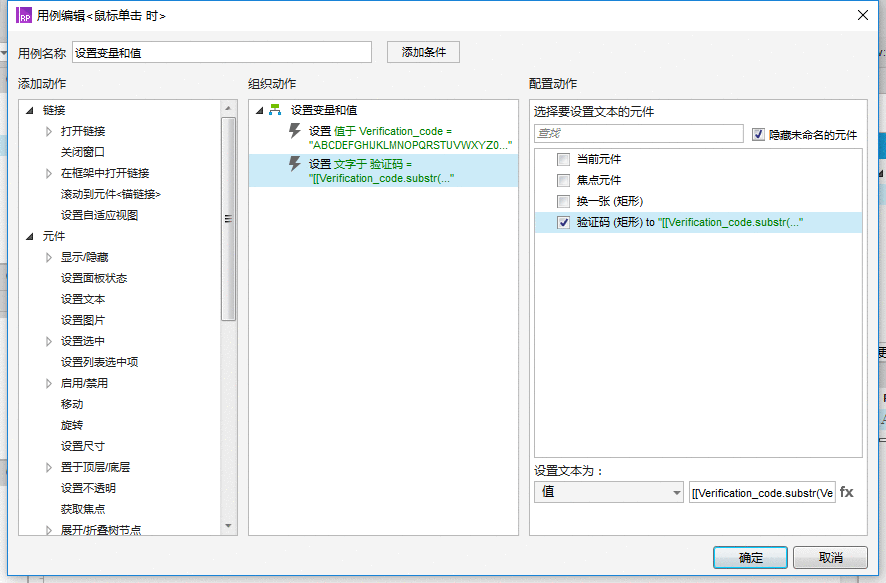Screen dimensions: 886x583
Task: Expand the 显示/隐藏 node
Action: pyautogui.click(x=49, y=257)
